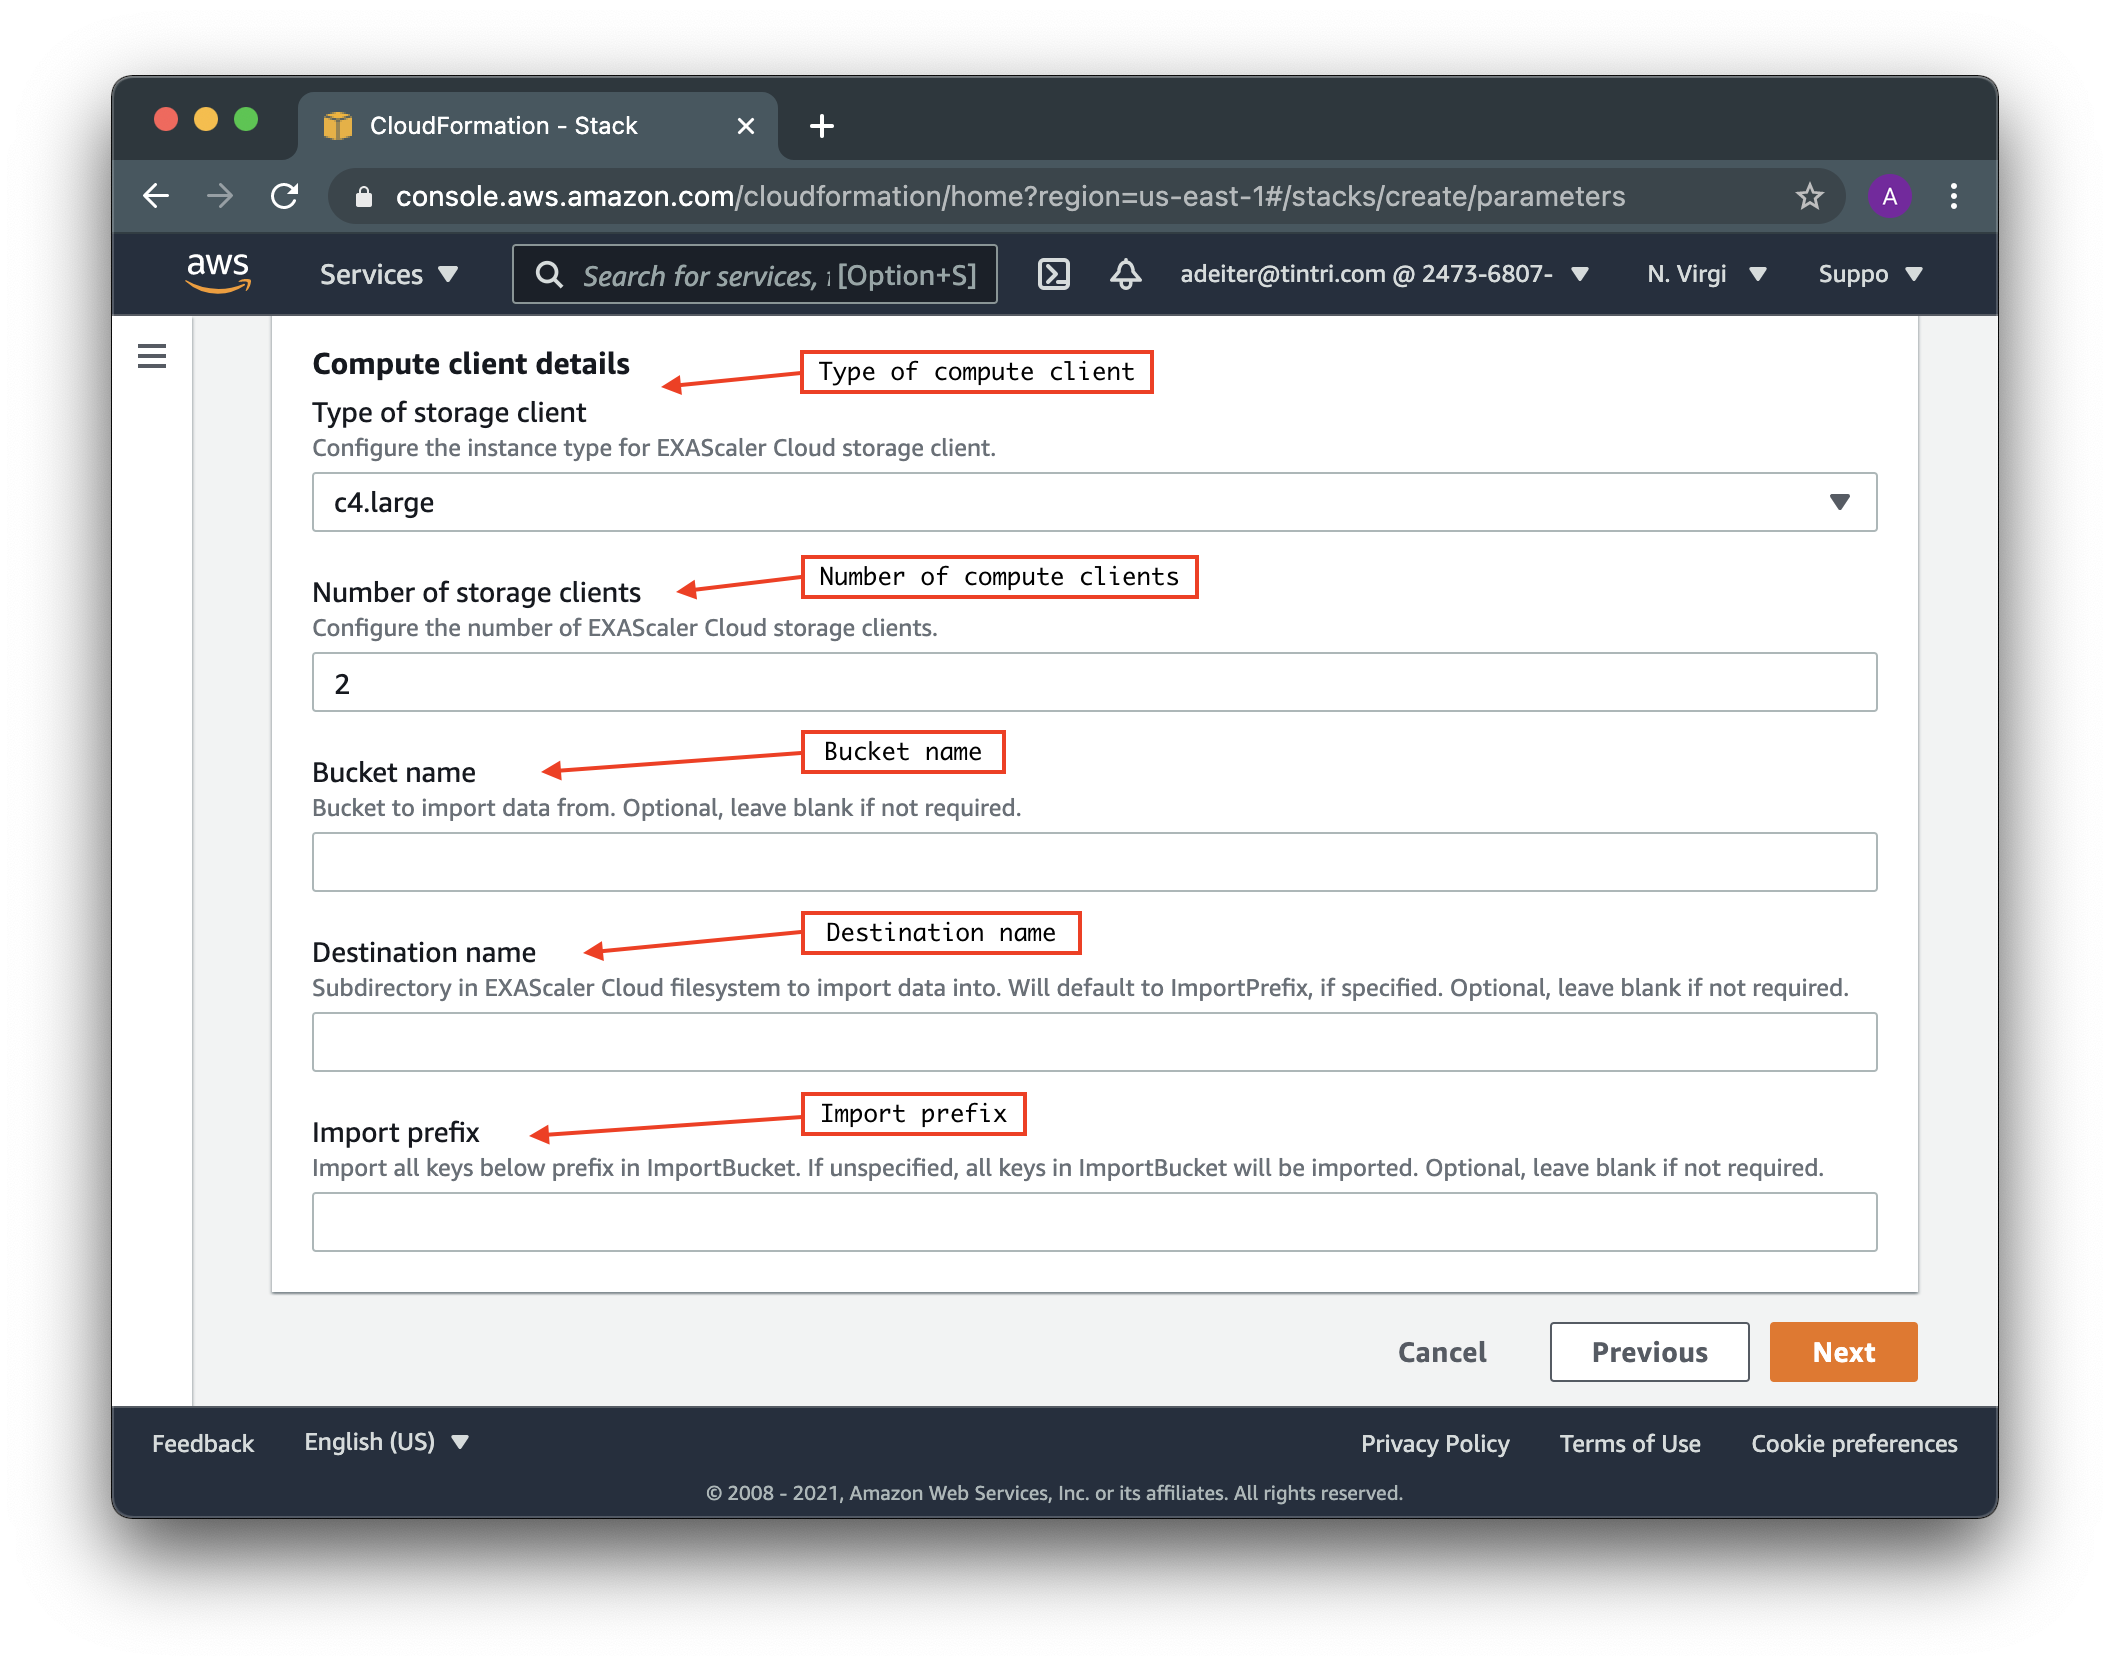The height and width of the screenshot is (1666, 2110).
Task: Click into the Bucket name input field
Action: [1094, 862]
